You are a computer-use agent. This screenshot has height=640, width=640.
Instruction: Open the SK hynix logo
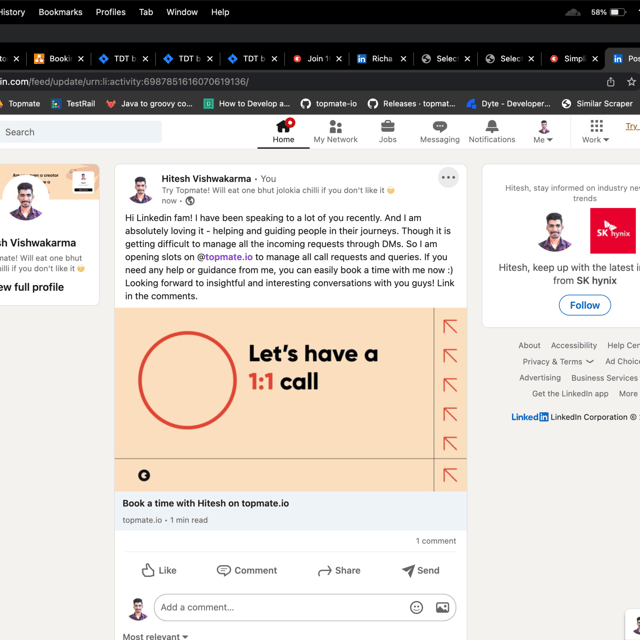point(613,231)
